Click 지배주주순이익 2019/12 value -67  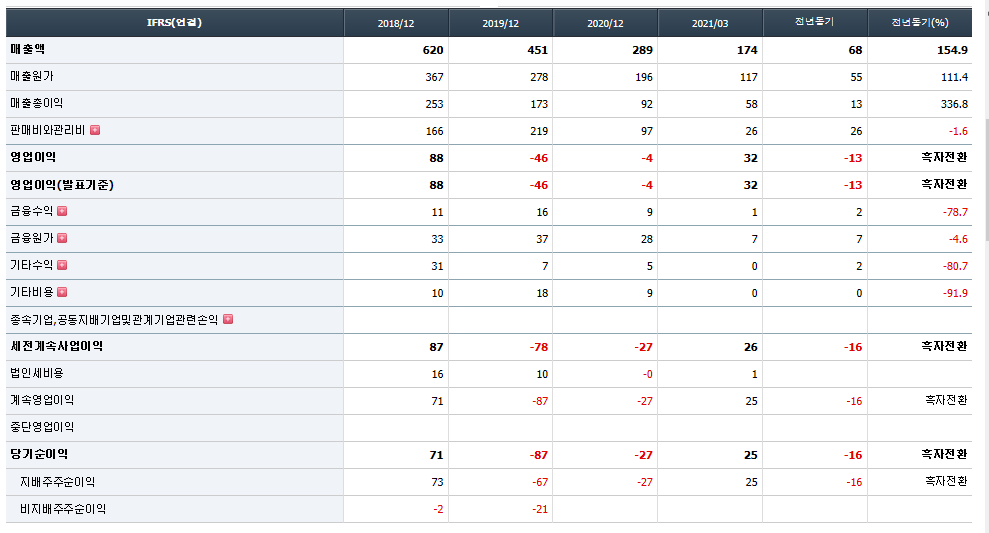(x=540, y=482)
